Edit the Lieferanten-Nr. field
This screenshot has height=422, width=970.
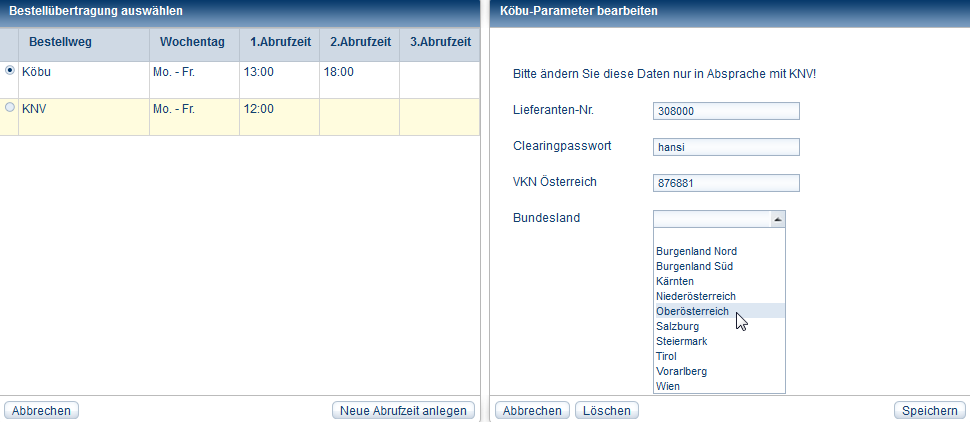(726, 111)
